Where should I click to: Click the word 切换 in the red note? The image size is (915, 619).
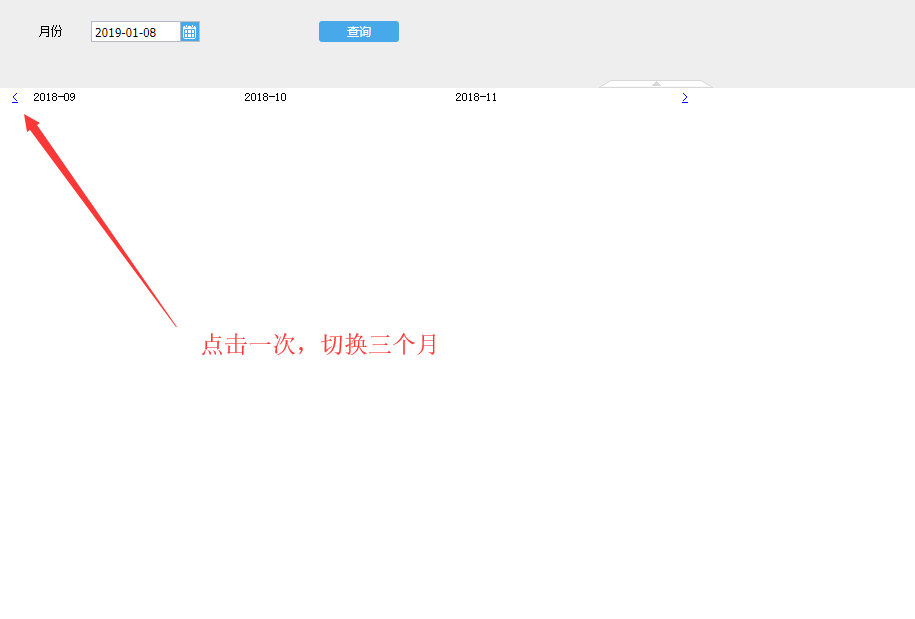point(344,344)
